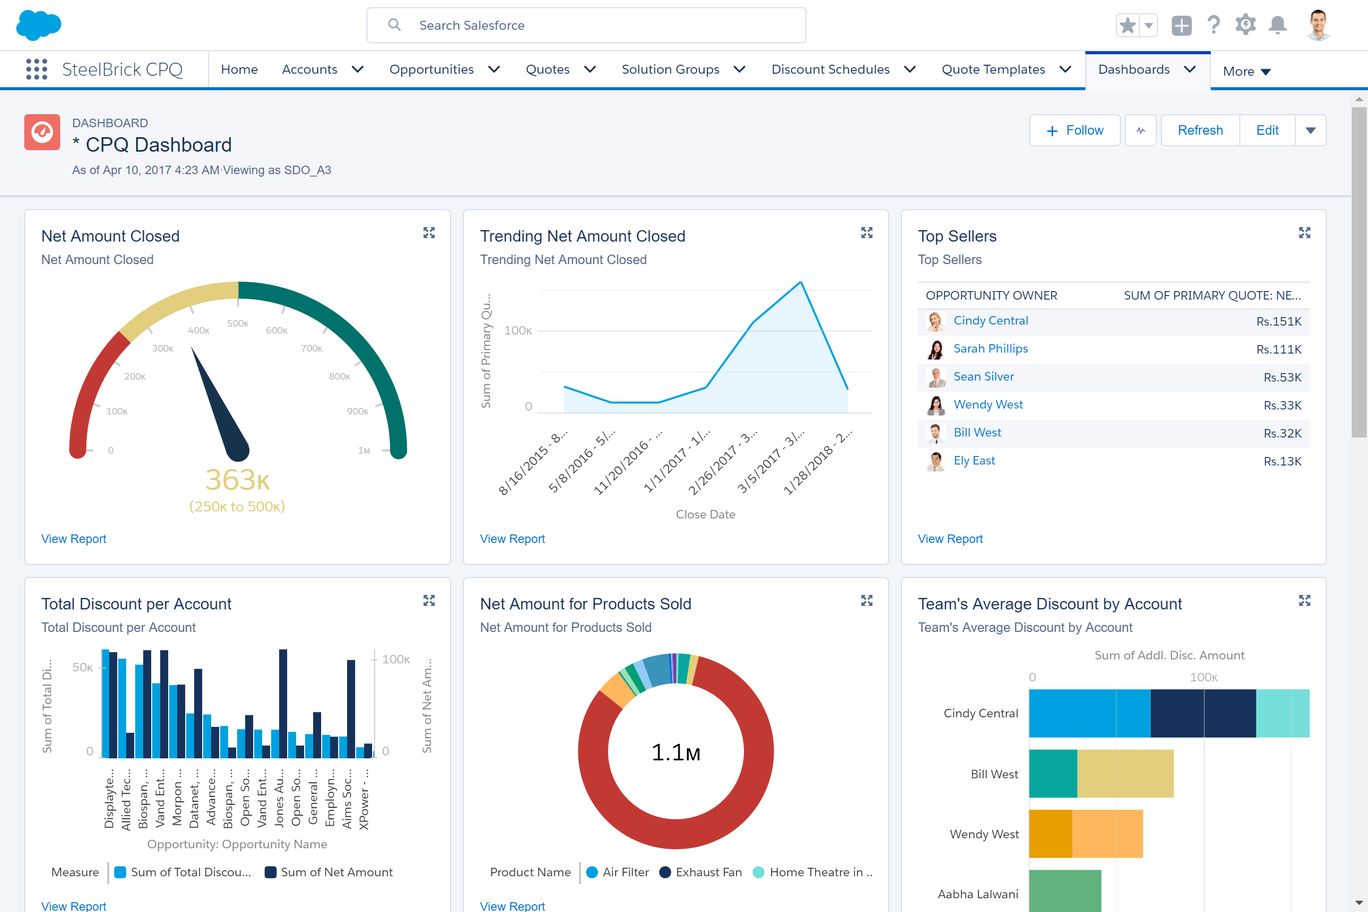Screen dimensions: 1368x912
Task: Open Cindy Central's profile link
Action: point(990,321)
